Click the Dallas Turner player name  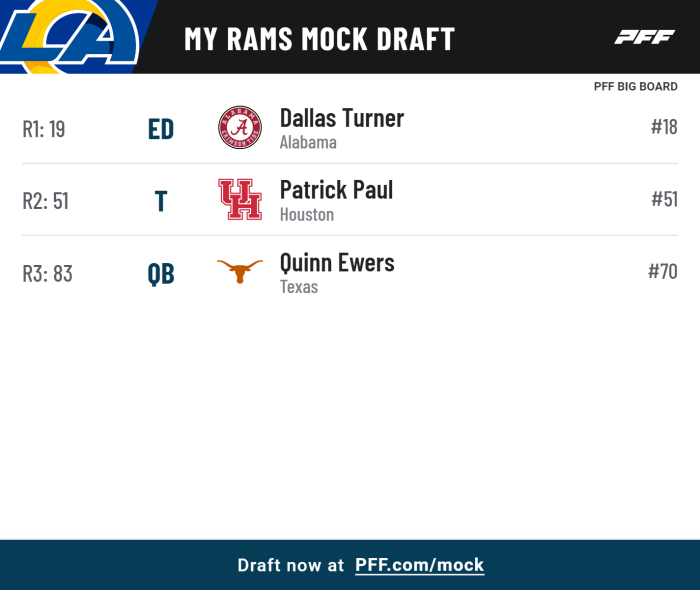click(342, 118)
